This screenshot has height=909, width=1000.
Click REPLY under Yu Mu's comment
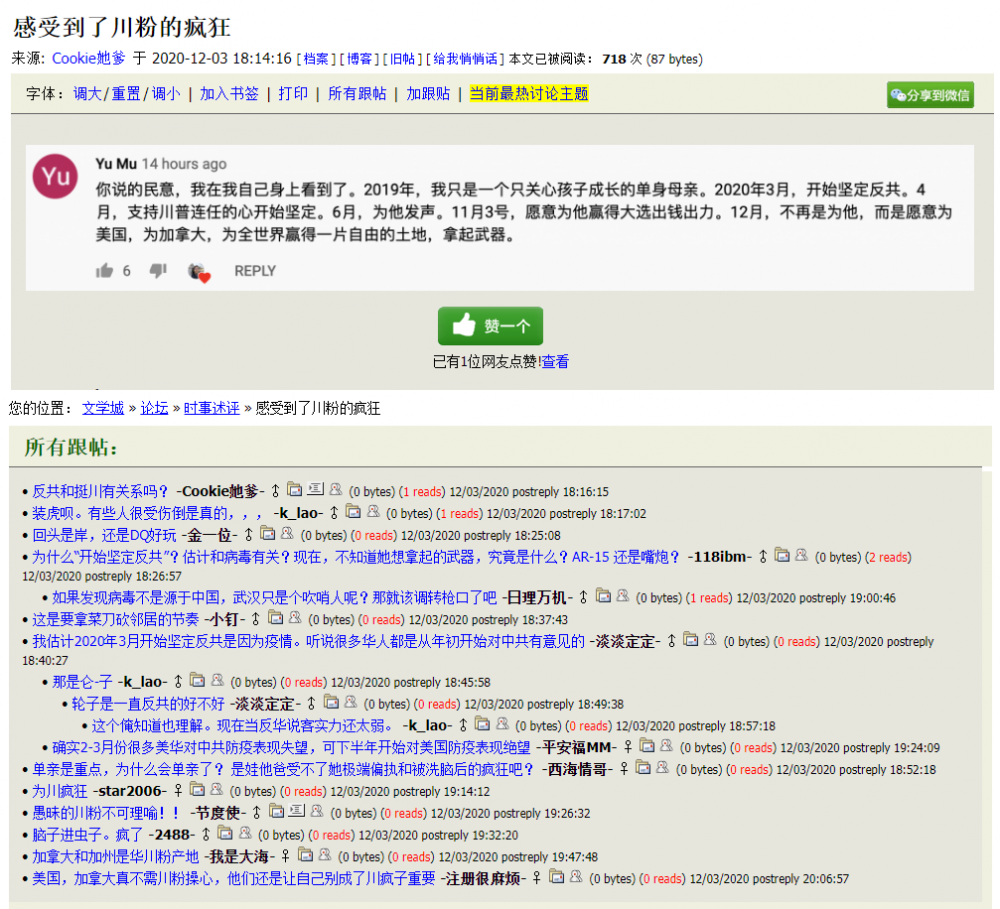[x=255, y=271]
